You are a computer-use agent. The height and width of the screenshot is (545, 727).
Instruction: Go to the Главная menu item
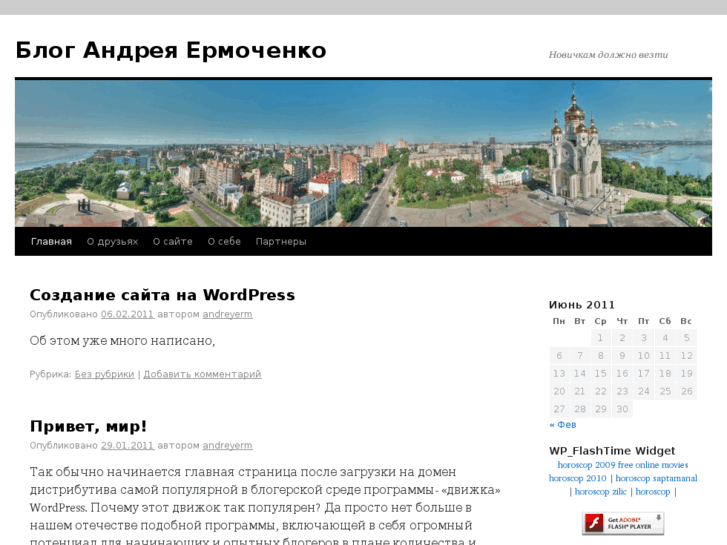click(x=51, y=241)
